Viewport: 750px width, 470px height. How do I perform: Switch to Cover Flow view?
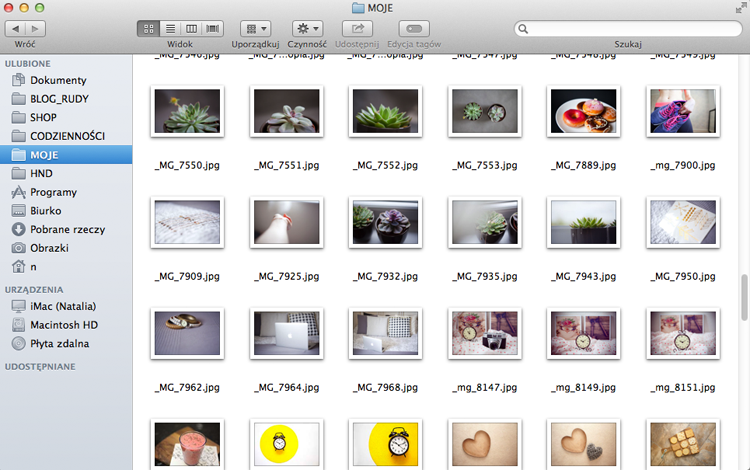[x=213, y=29]
